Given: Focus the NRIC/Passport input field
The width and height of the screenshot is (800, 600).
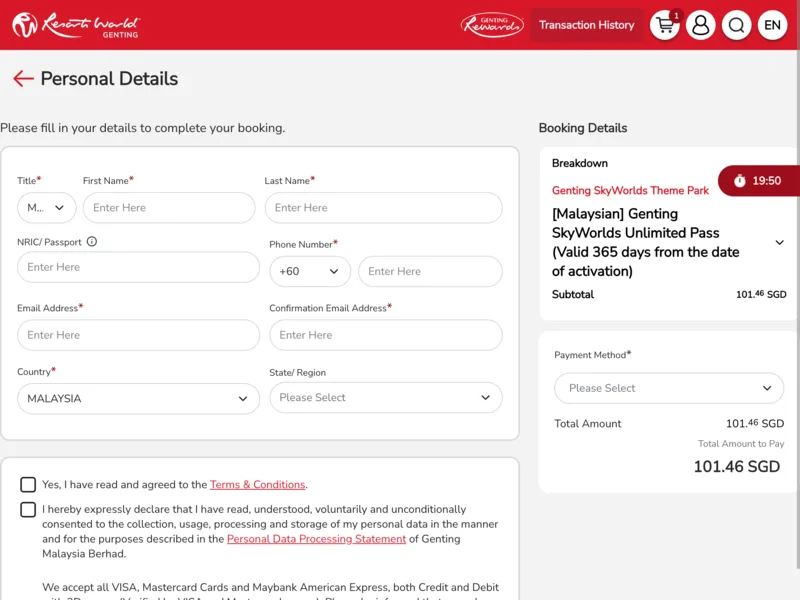Looking at the screenshot, I should (138, 267).
